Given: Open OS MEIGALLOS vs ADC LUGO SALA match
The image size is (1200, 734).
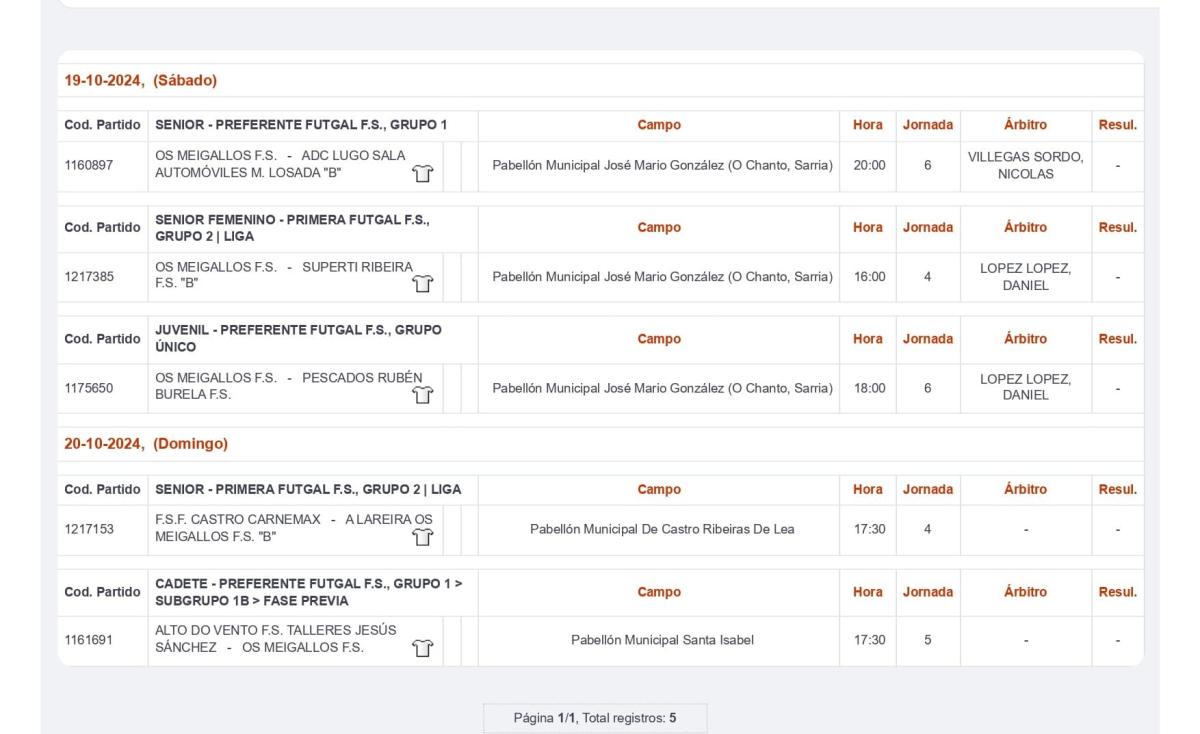Looking at the screenshot, I should (x=281, y=164).
